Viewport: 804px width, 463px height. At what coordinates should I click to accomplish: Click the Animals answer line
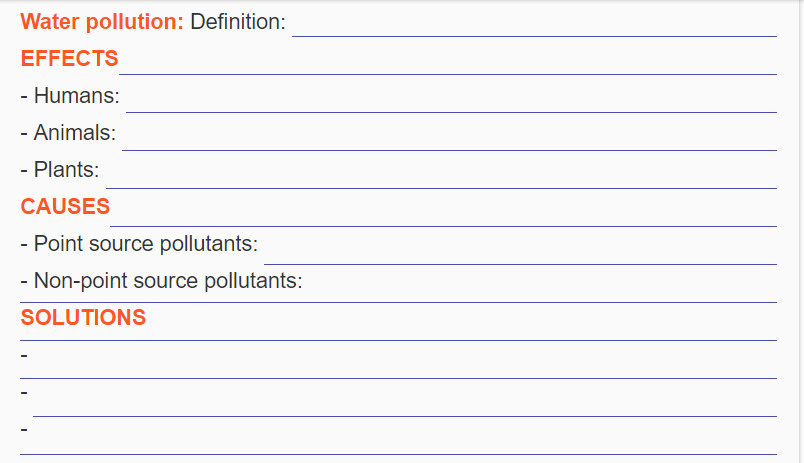point(449,137)
